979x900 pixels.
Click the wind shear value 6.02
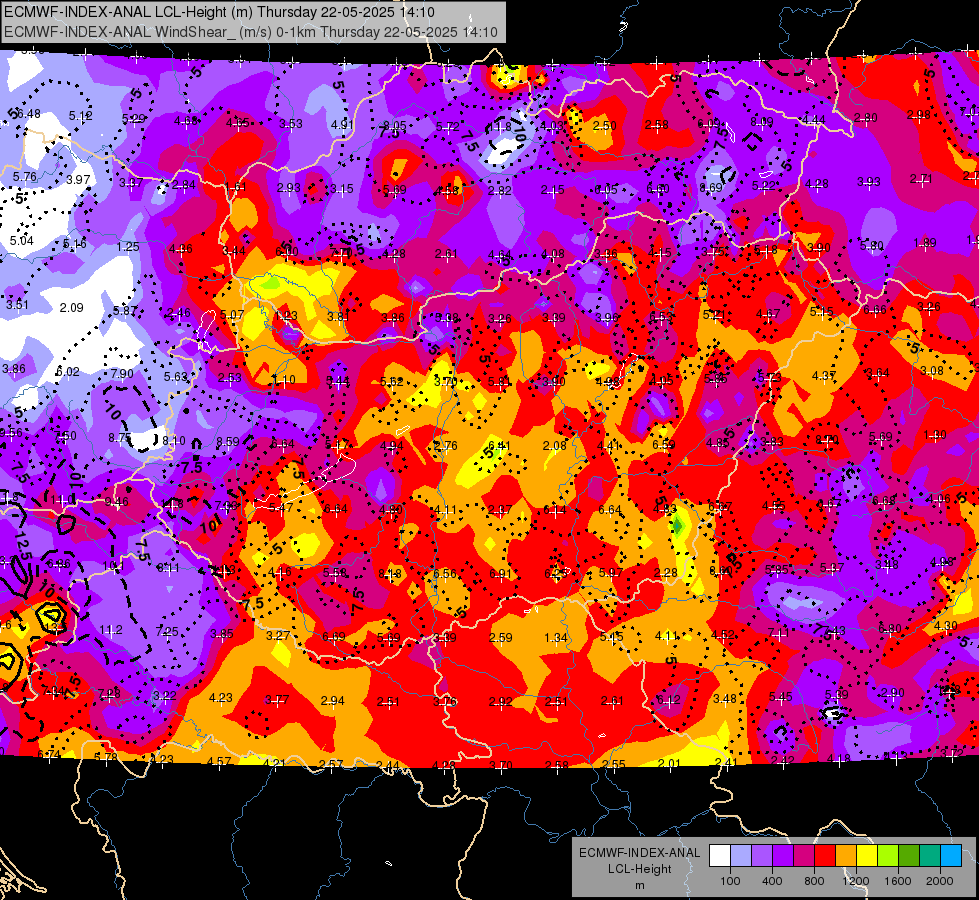tap(67, 372)
